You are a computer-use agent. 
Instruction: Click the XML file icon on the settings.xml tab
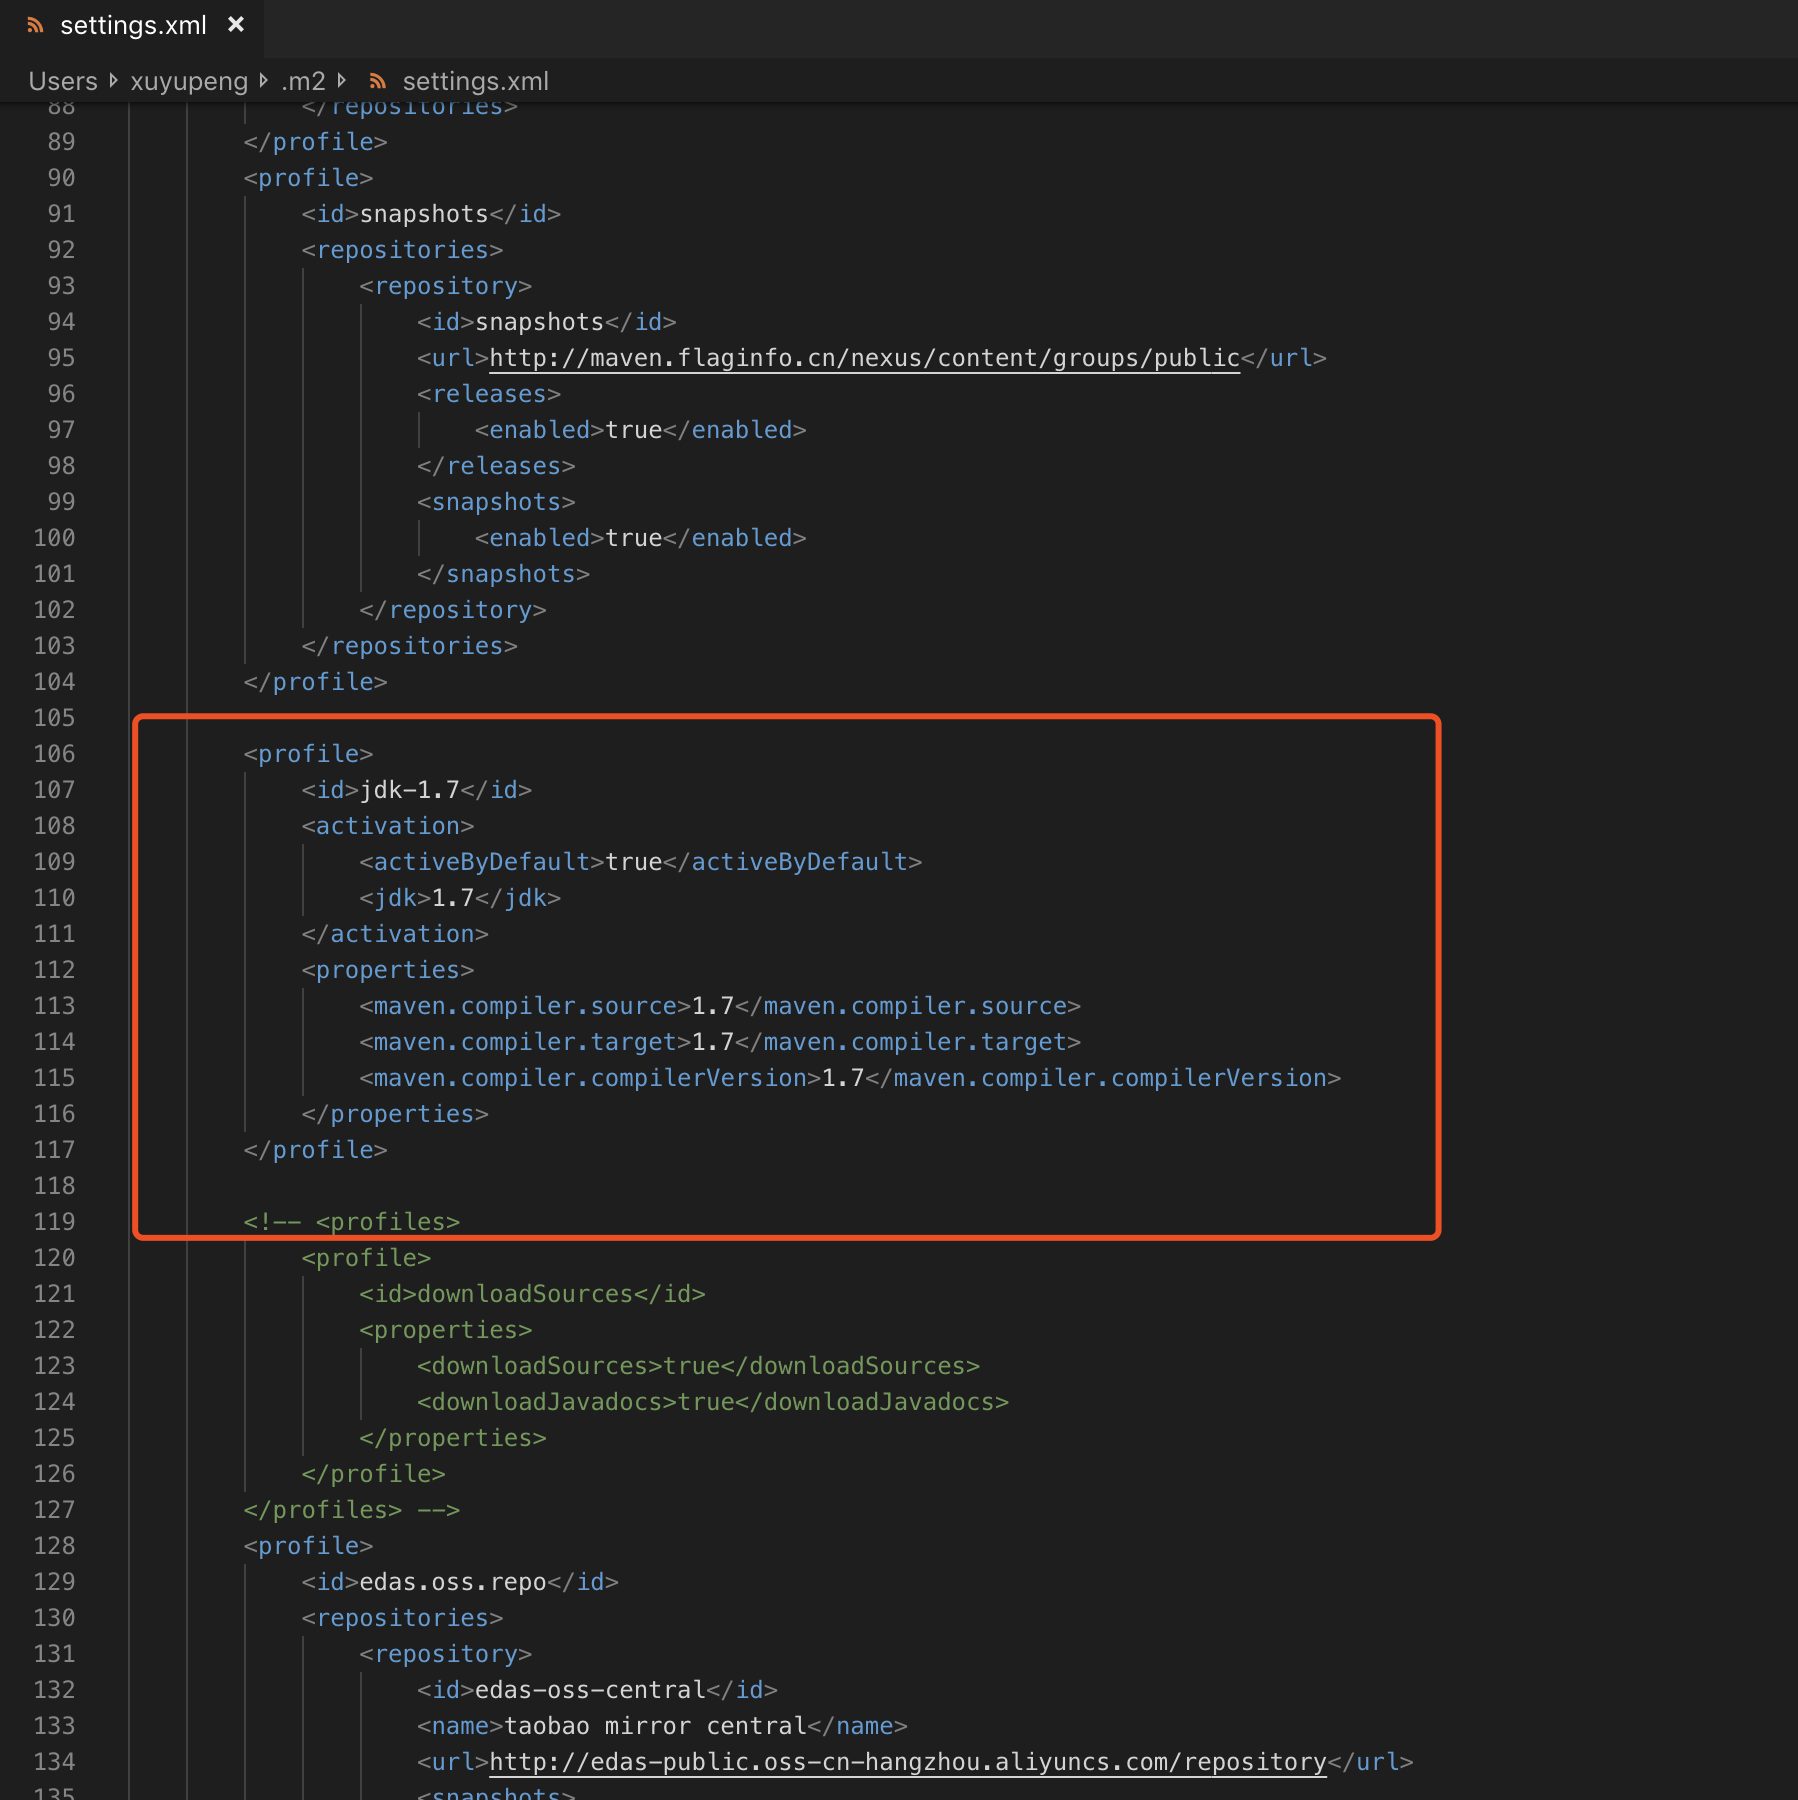pos(35,25)
